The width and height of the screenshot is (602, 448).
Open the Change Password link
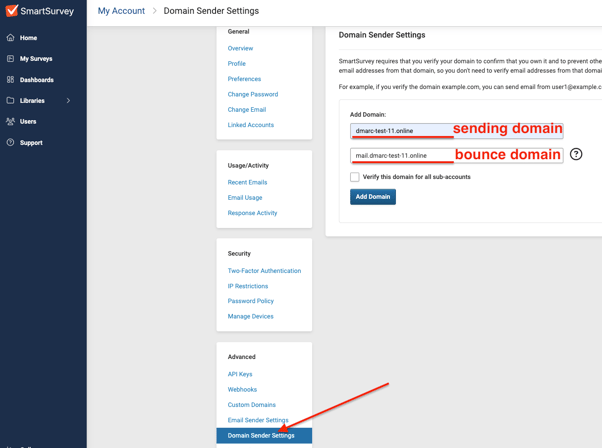coord(253,94)
